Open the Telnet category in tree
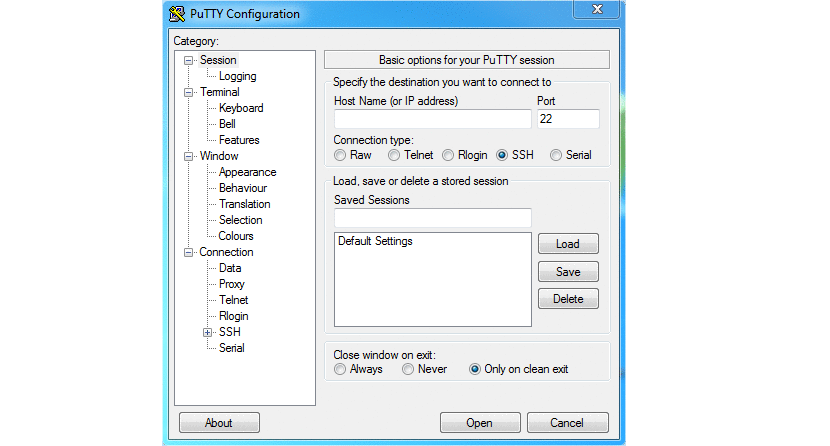830x446 pixels. click(233, 300)
